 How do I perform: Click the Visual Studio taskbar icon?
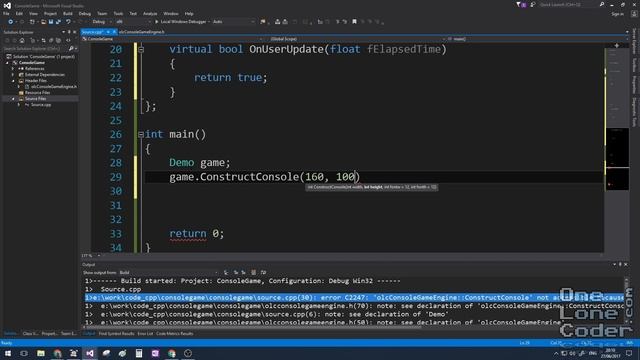click(x=90, y=353)
